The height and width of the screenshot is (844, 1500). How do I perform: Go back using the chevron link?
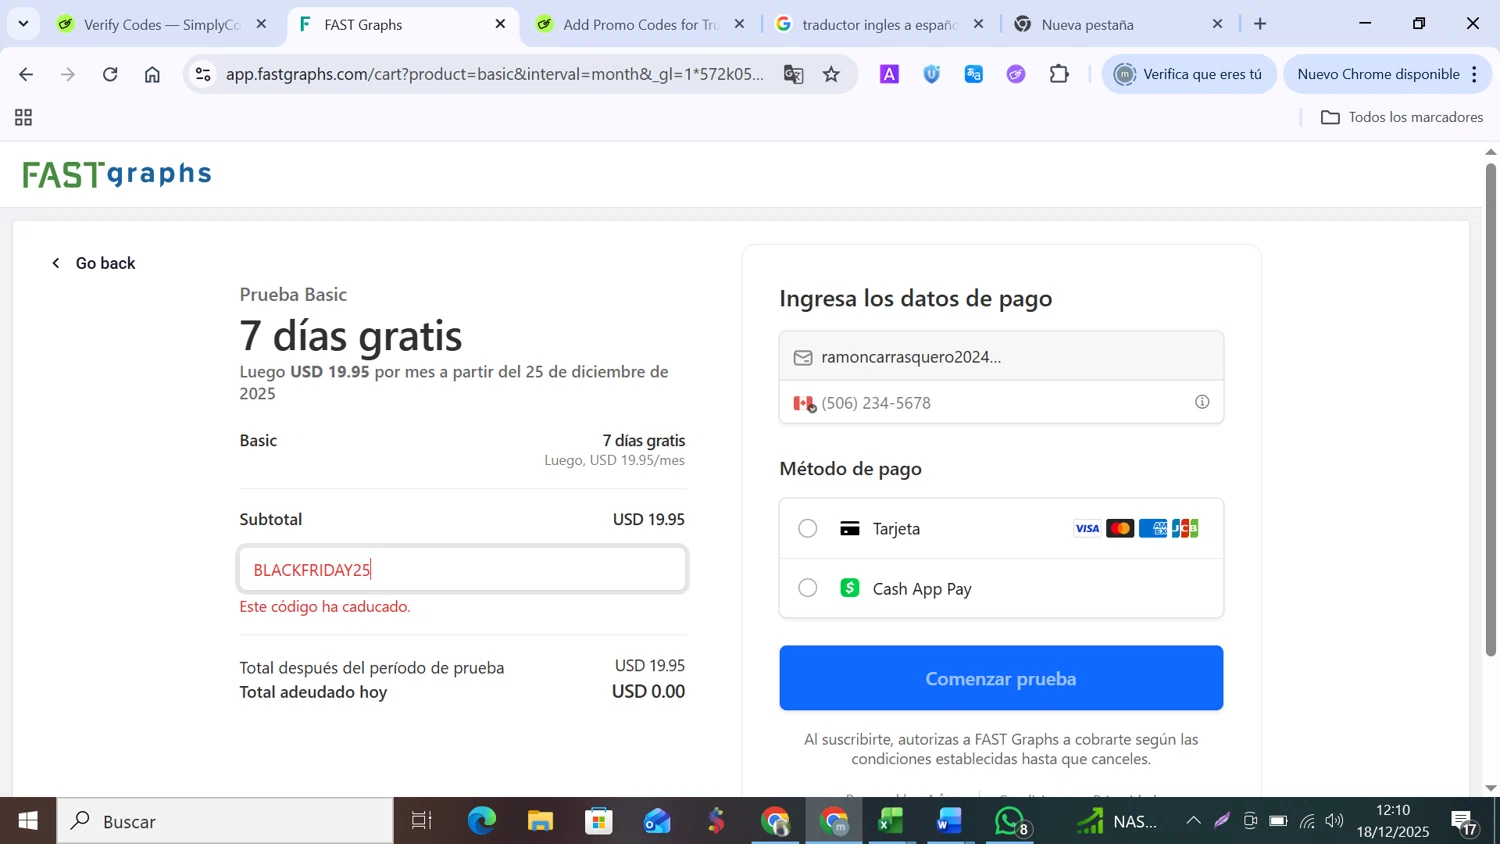coord(93,263)
